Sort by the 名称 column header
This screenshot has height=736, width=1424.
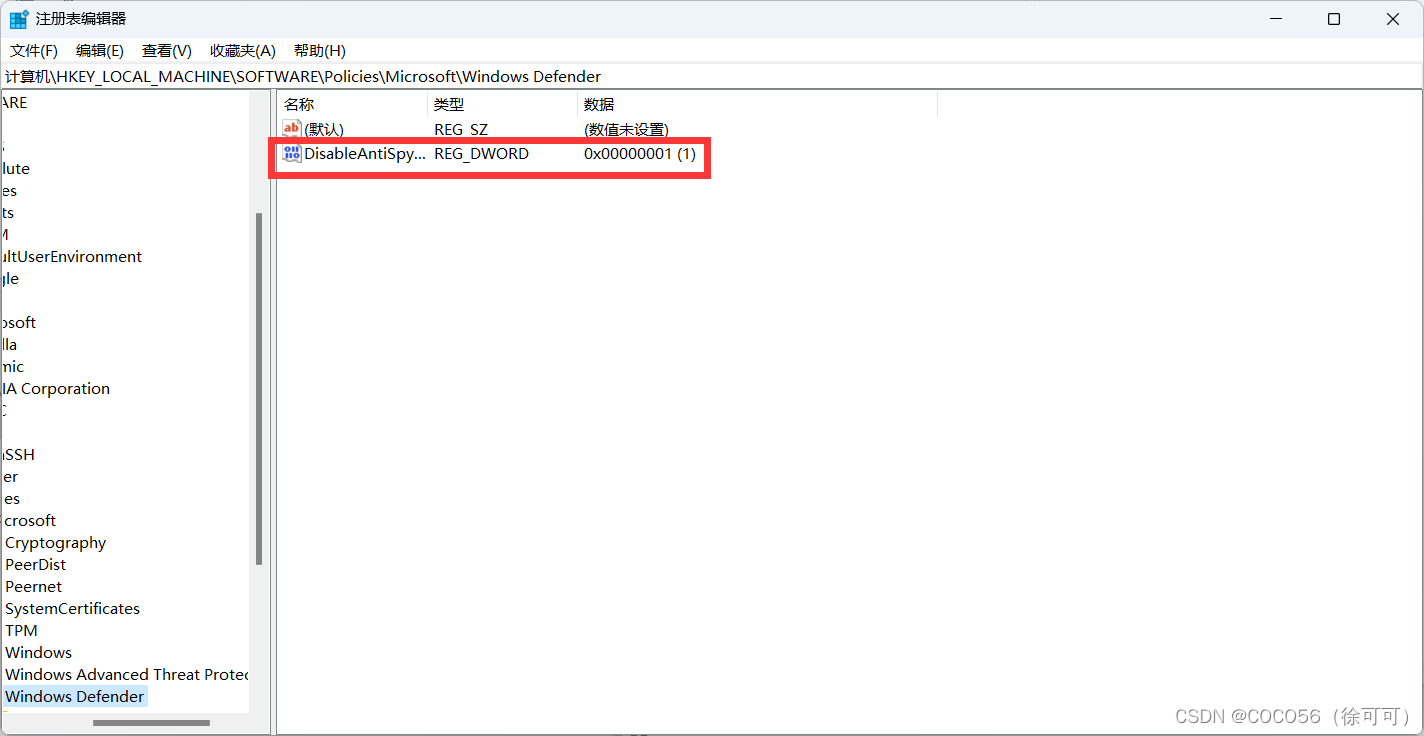352,104
